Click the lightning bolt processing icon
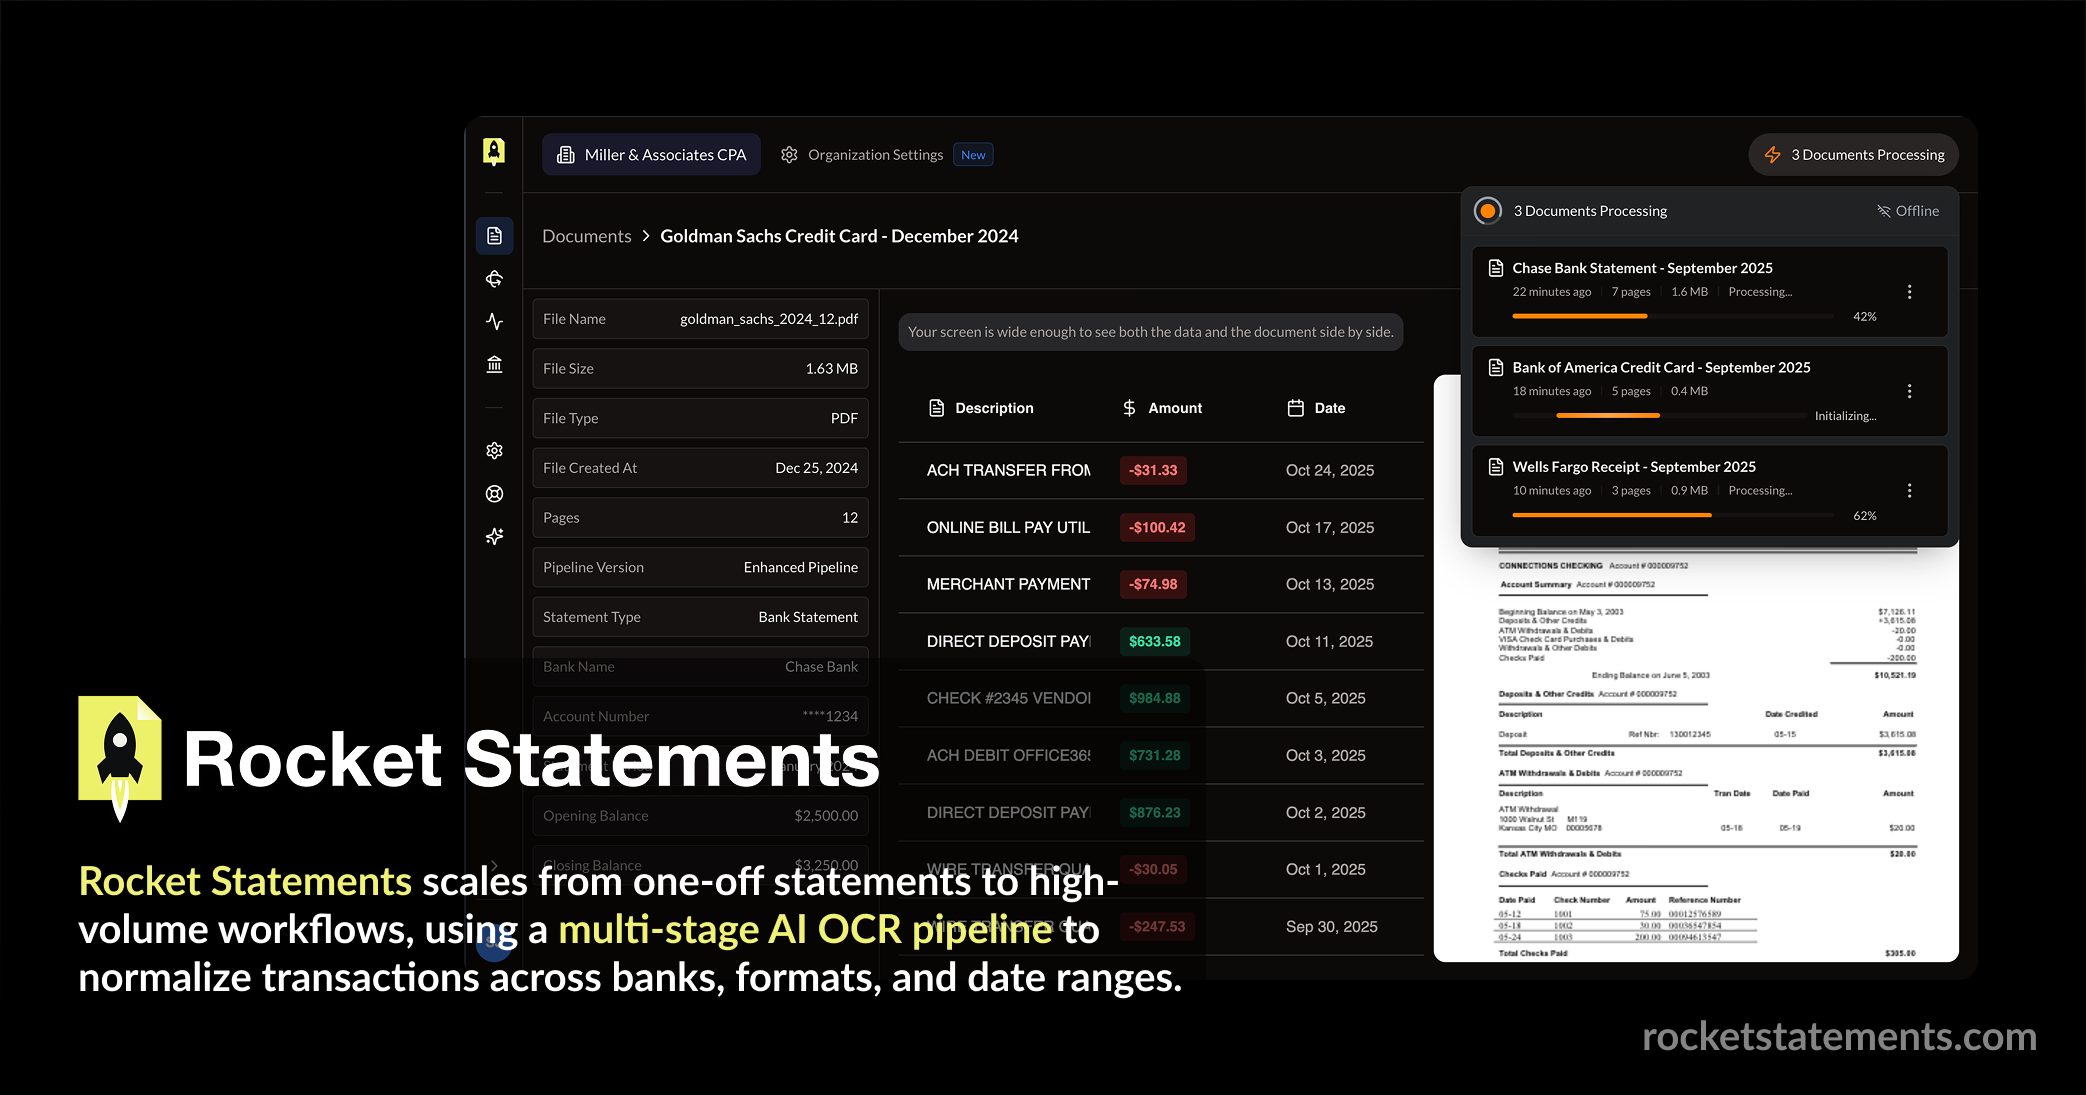 [1772, 155]
